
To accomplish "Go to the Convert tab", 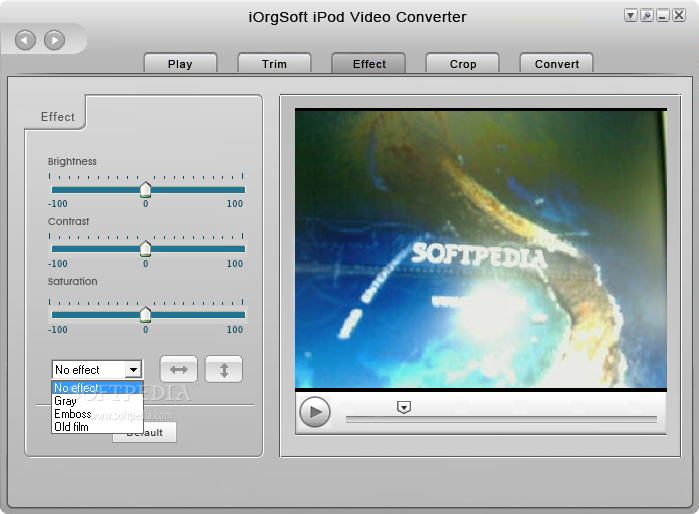I will click(557, 63).
